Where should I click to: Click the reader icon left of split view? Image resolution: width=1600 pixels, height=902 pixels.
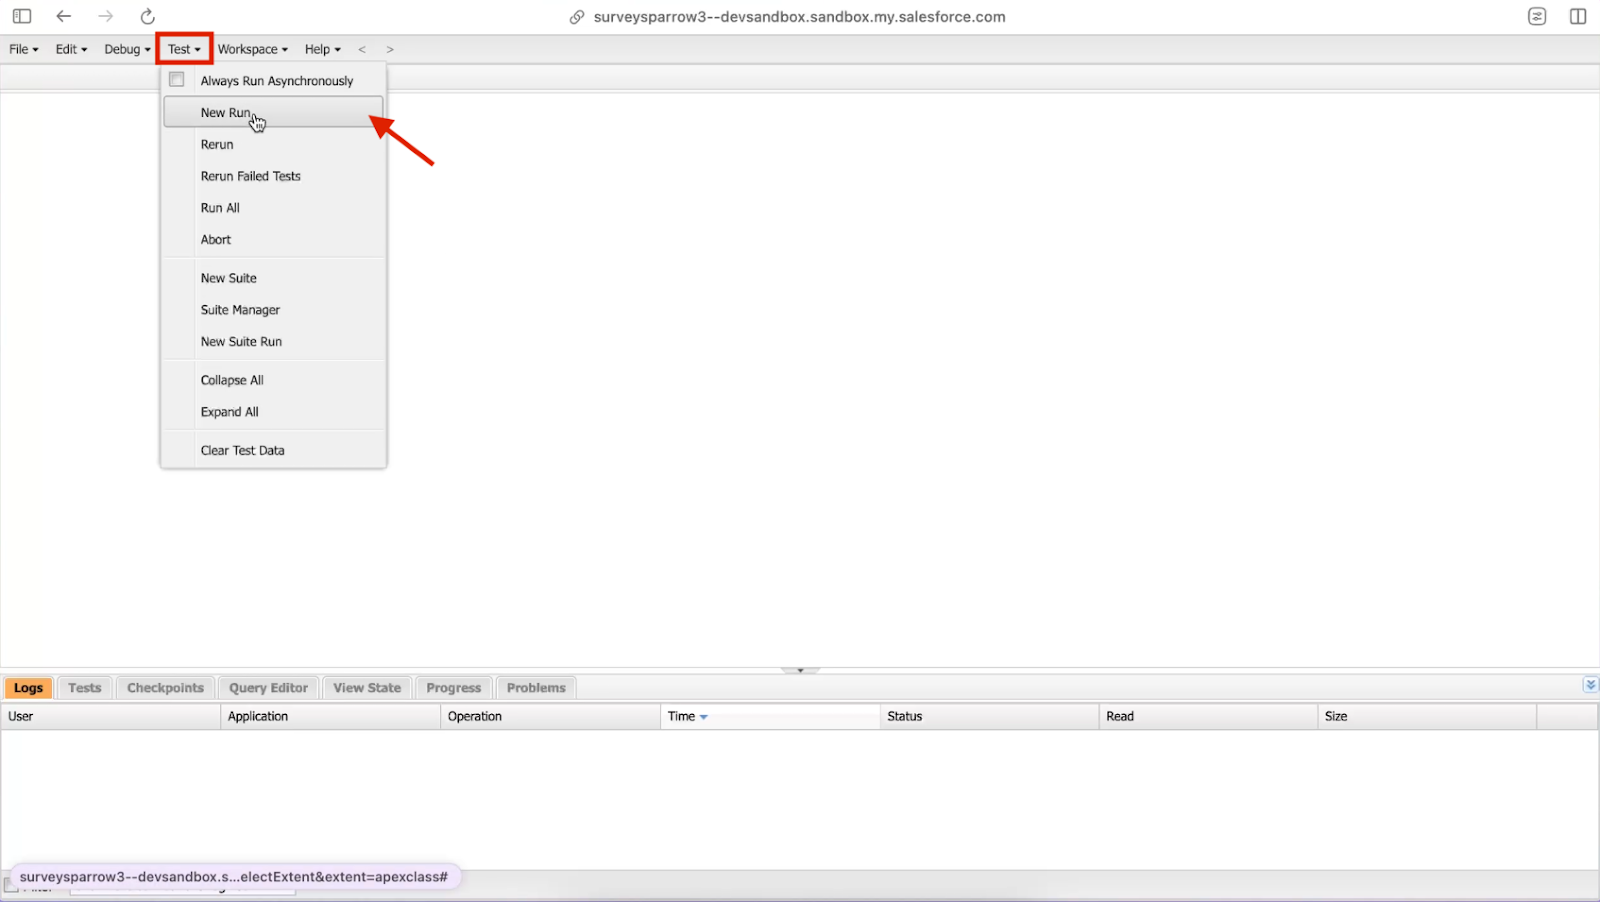click(x=1537, y=16)
